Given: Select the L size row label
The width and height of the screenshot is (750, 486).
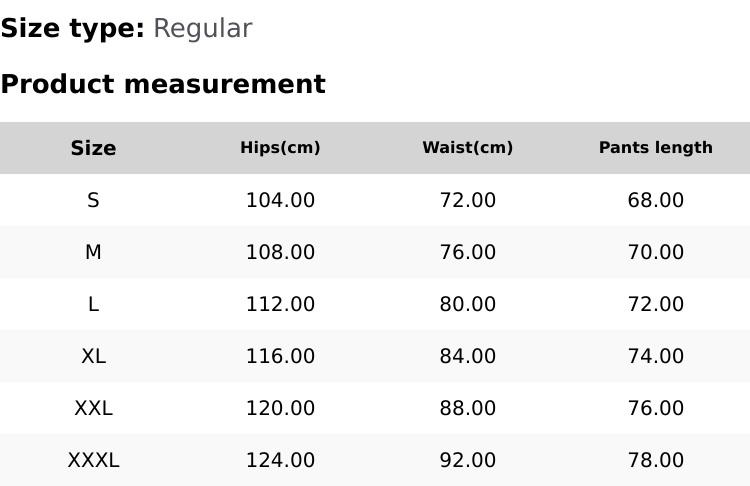Looking at the screenshot, I should pos(93,304).
